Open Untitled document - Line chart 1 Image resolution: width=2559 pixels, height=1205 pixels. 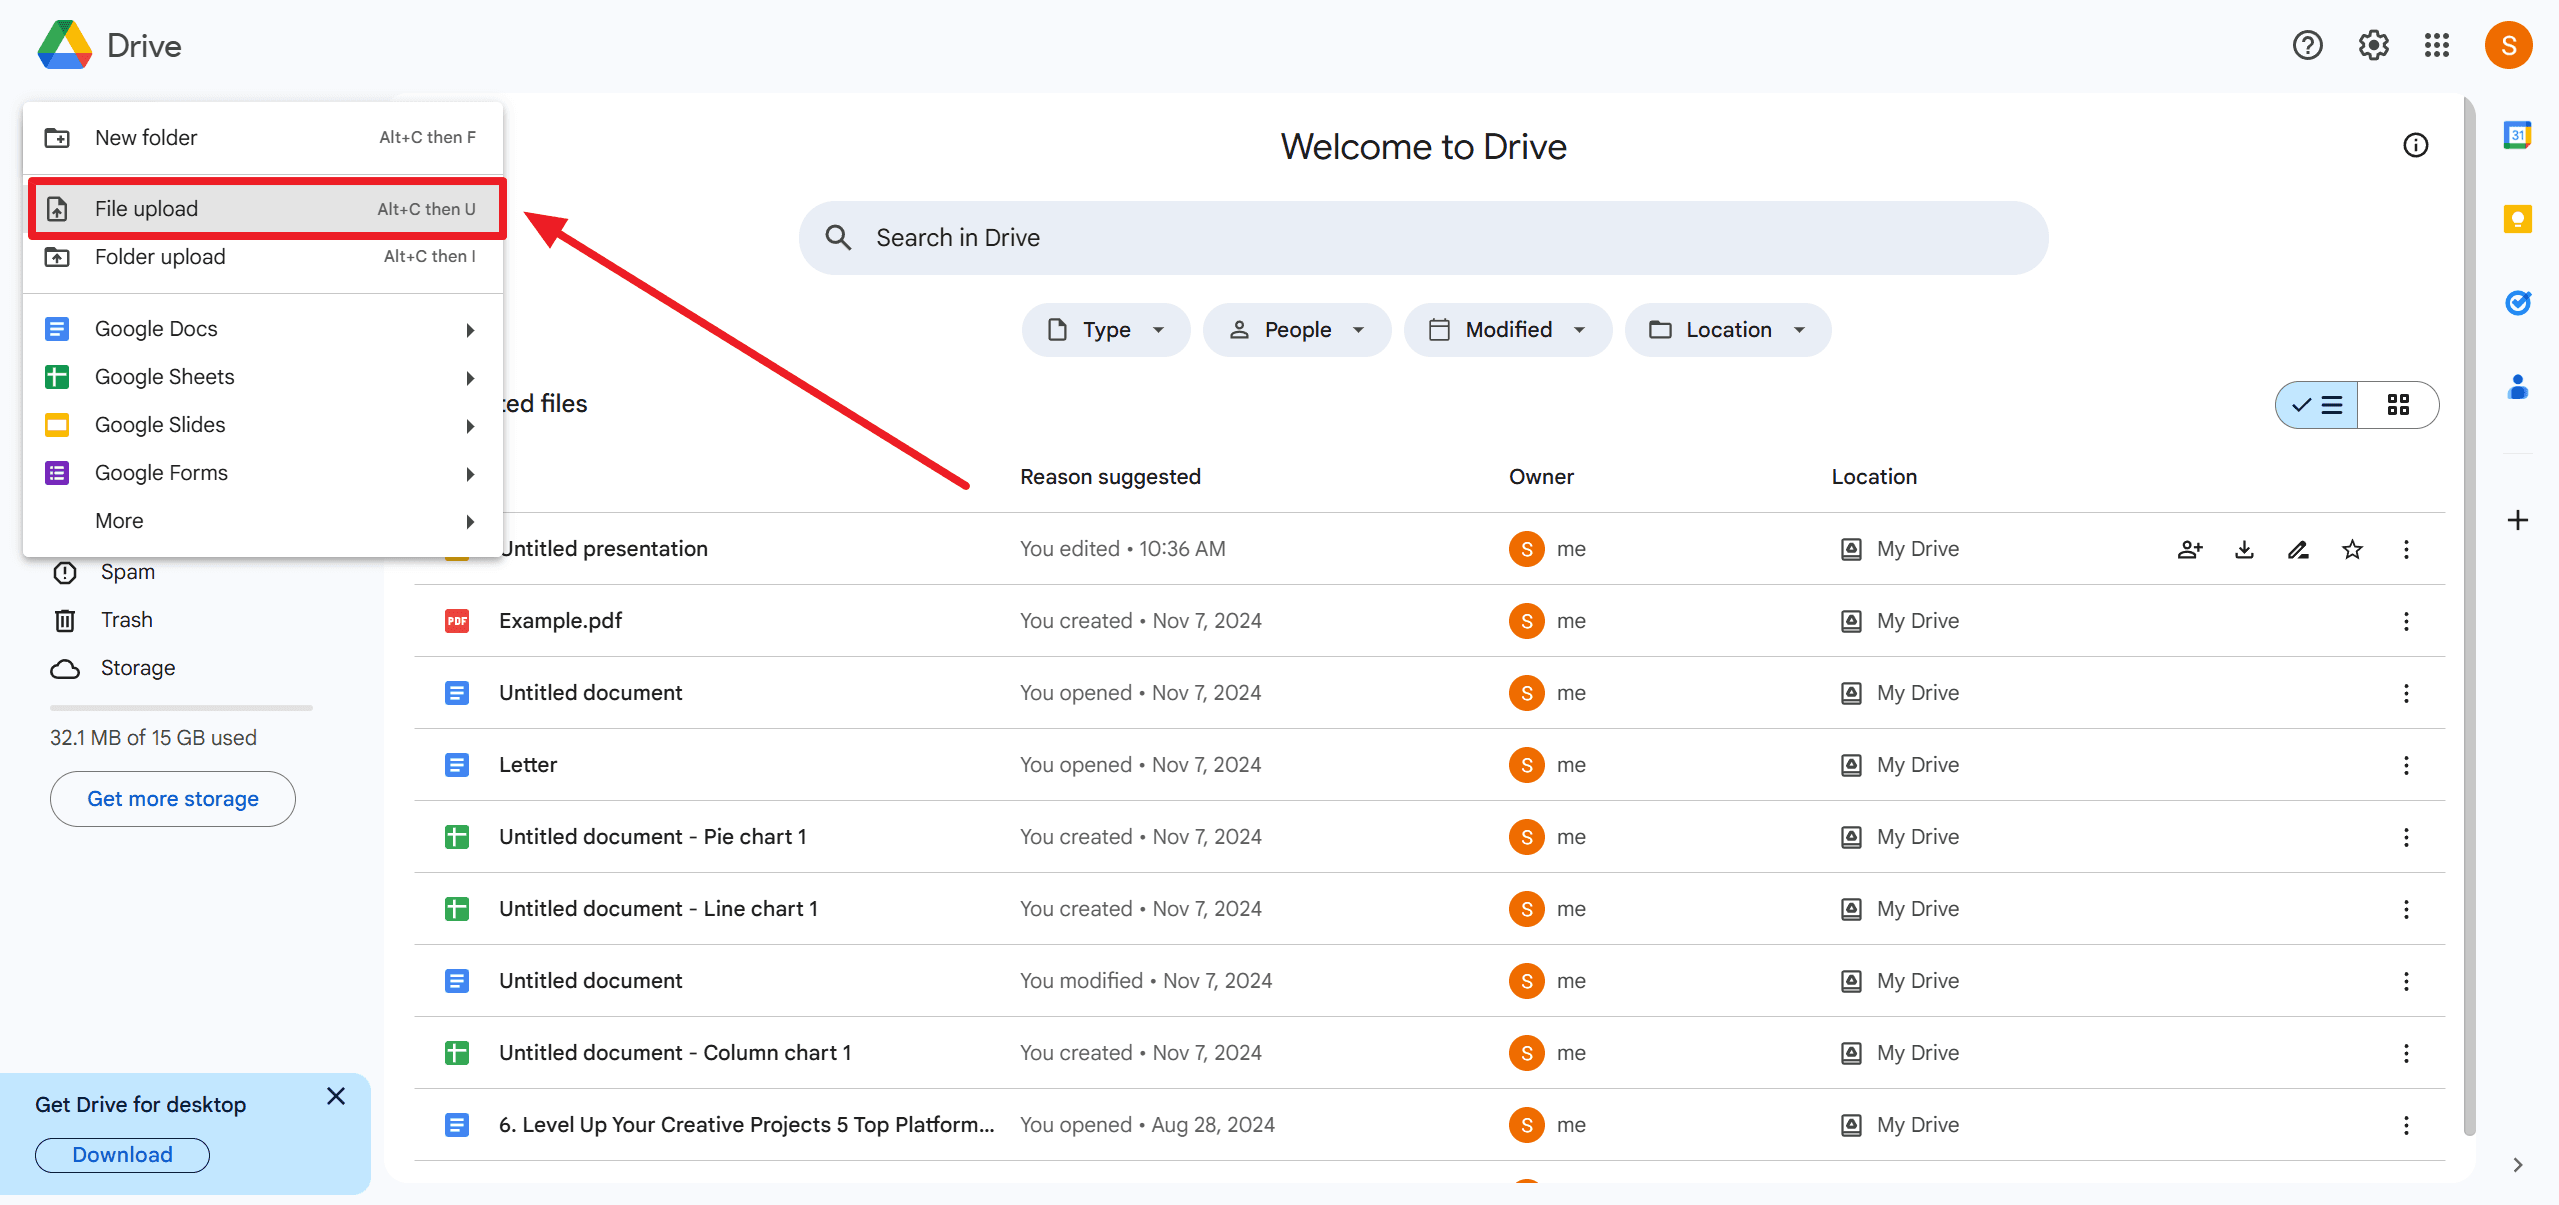pos(658,909)
